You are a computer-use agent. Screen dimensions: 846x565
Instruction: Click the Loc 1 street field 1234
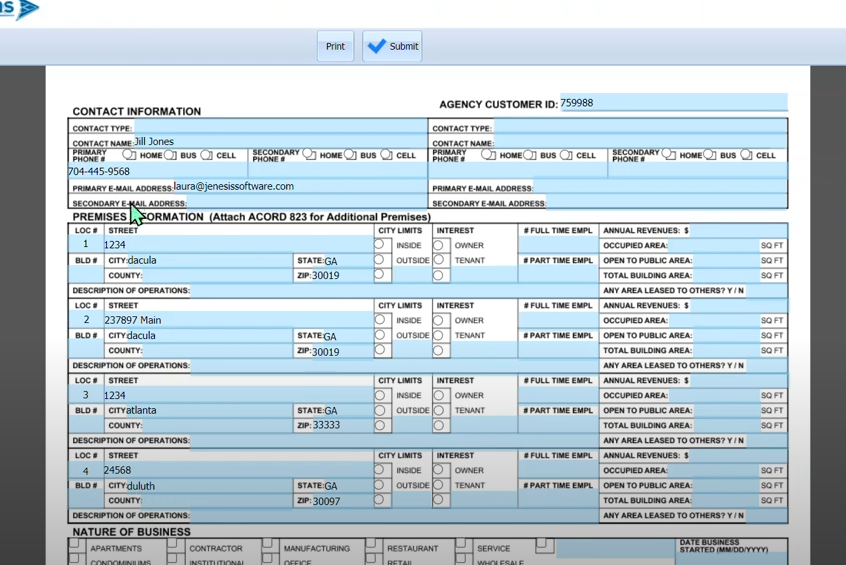click(x=237, y=244)
